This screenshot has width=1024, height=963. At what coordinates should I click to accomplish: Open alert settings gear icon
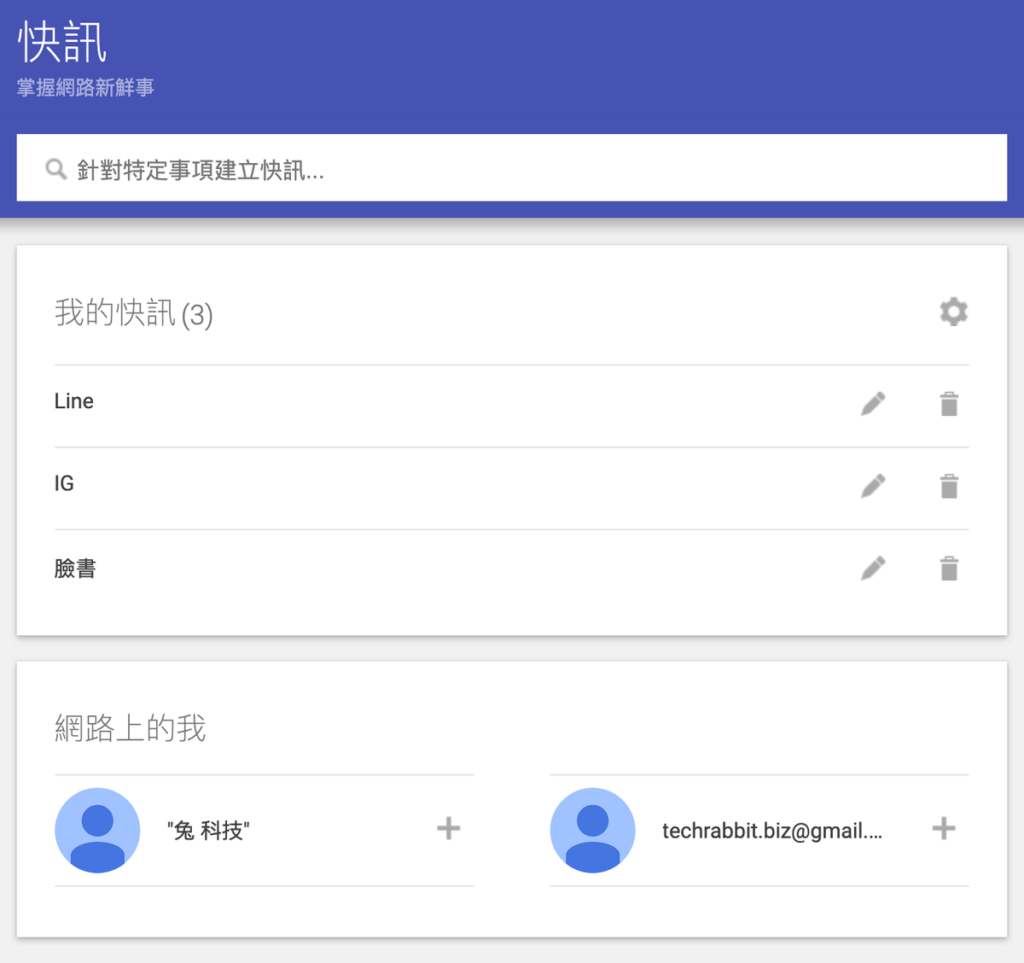coord(953,312)
